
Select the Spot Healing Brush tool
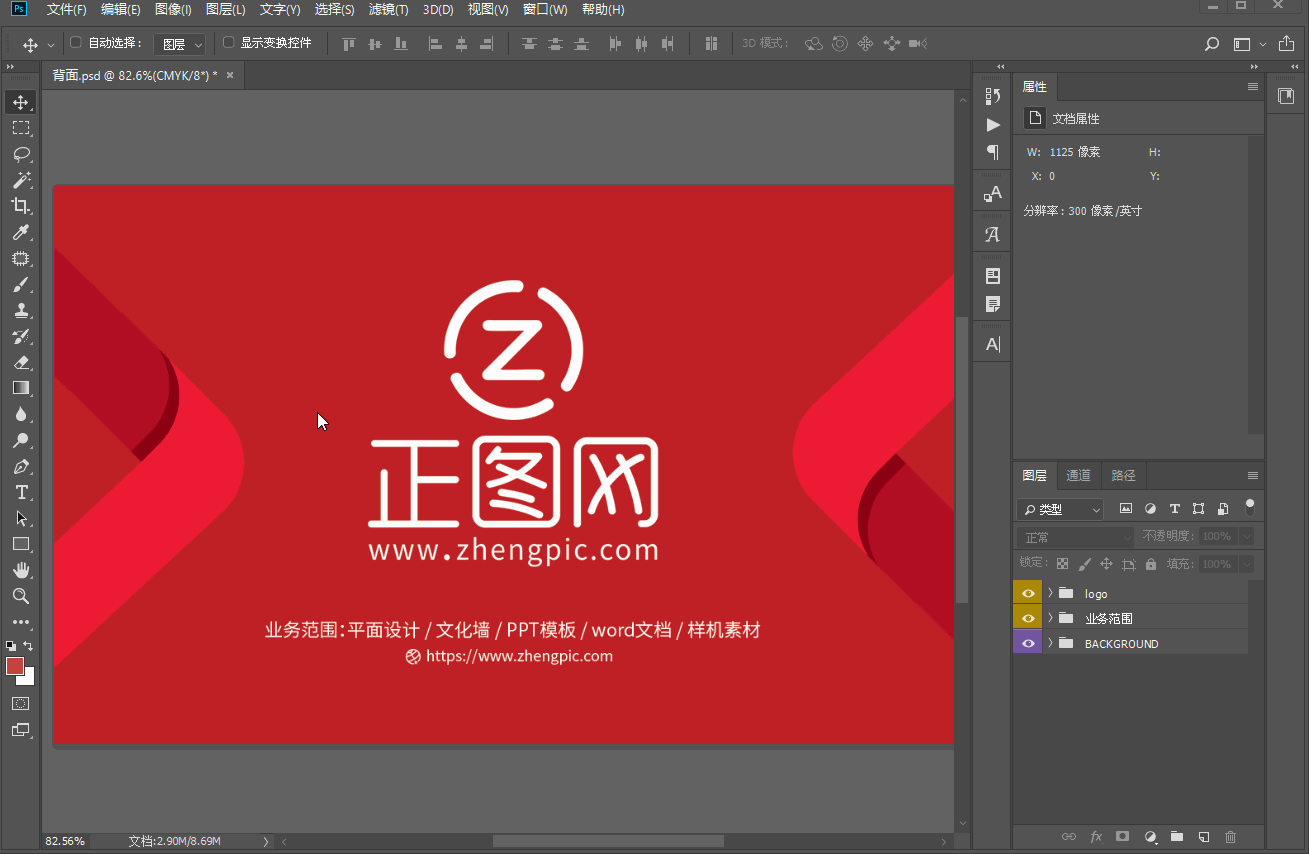point(21,258)
